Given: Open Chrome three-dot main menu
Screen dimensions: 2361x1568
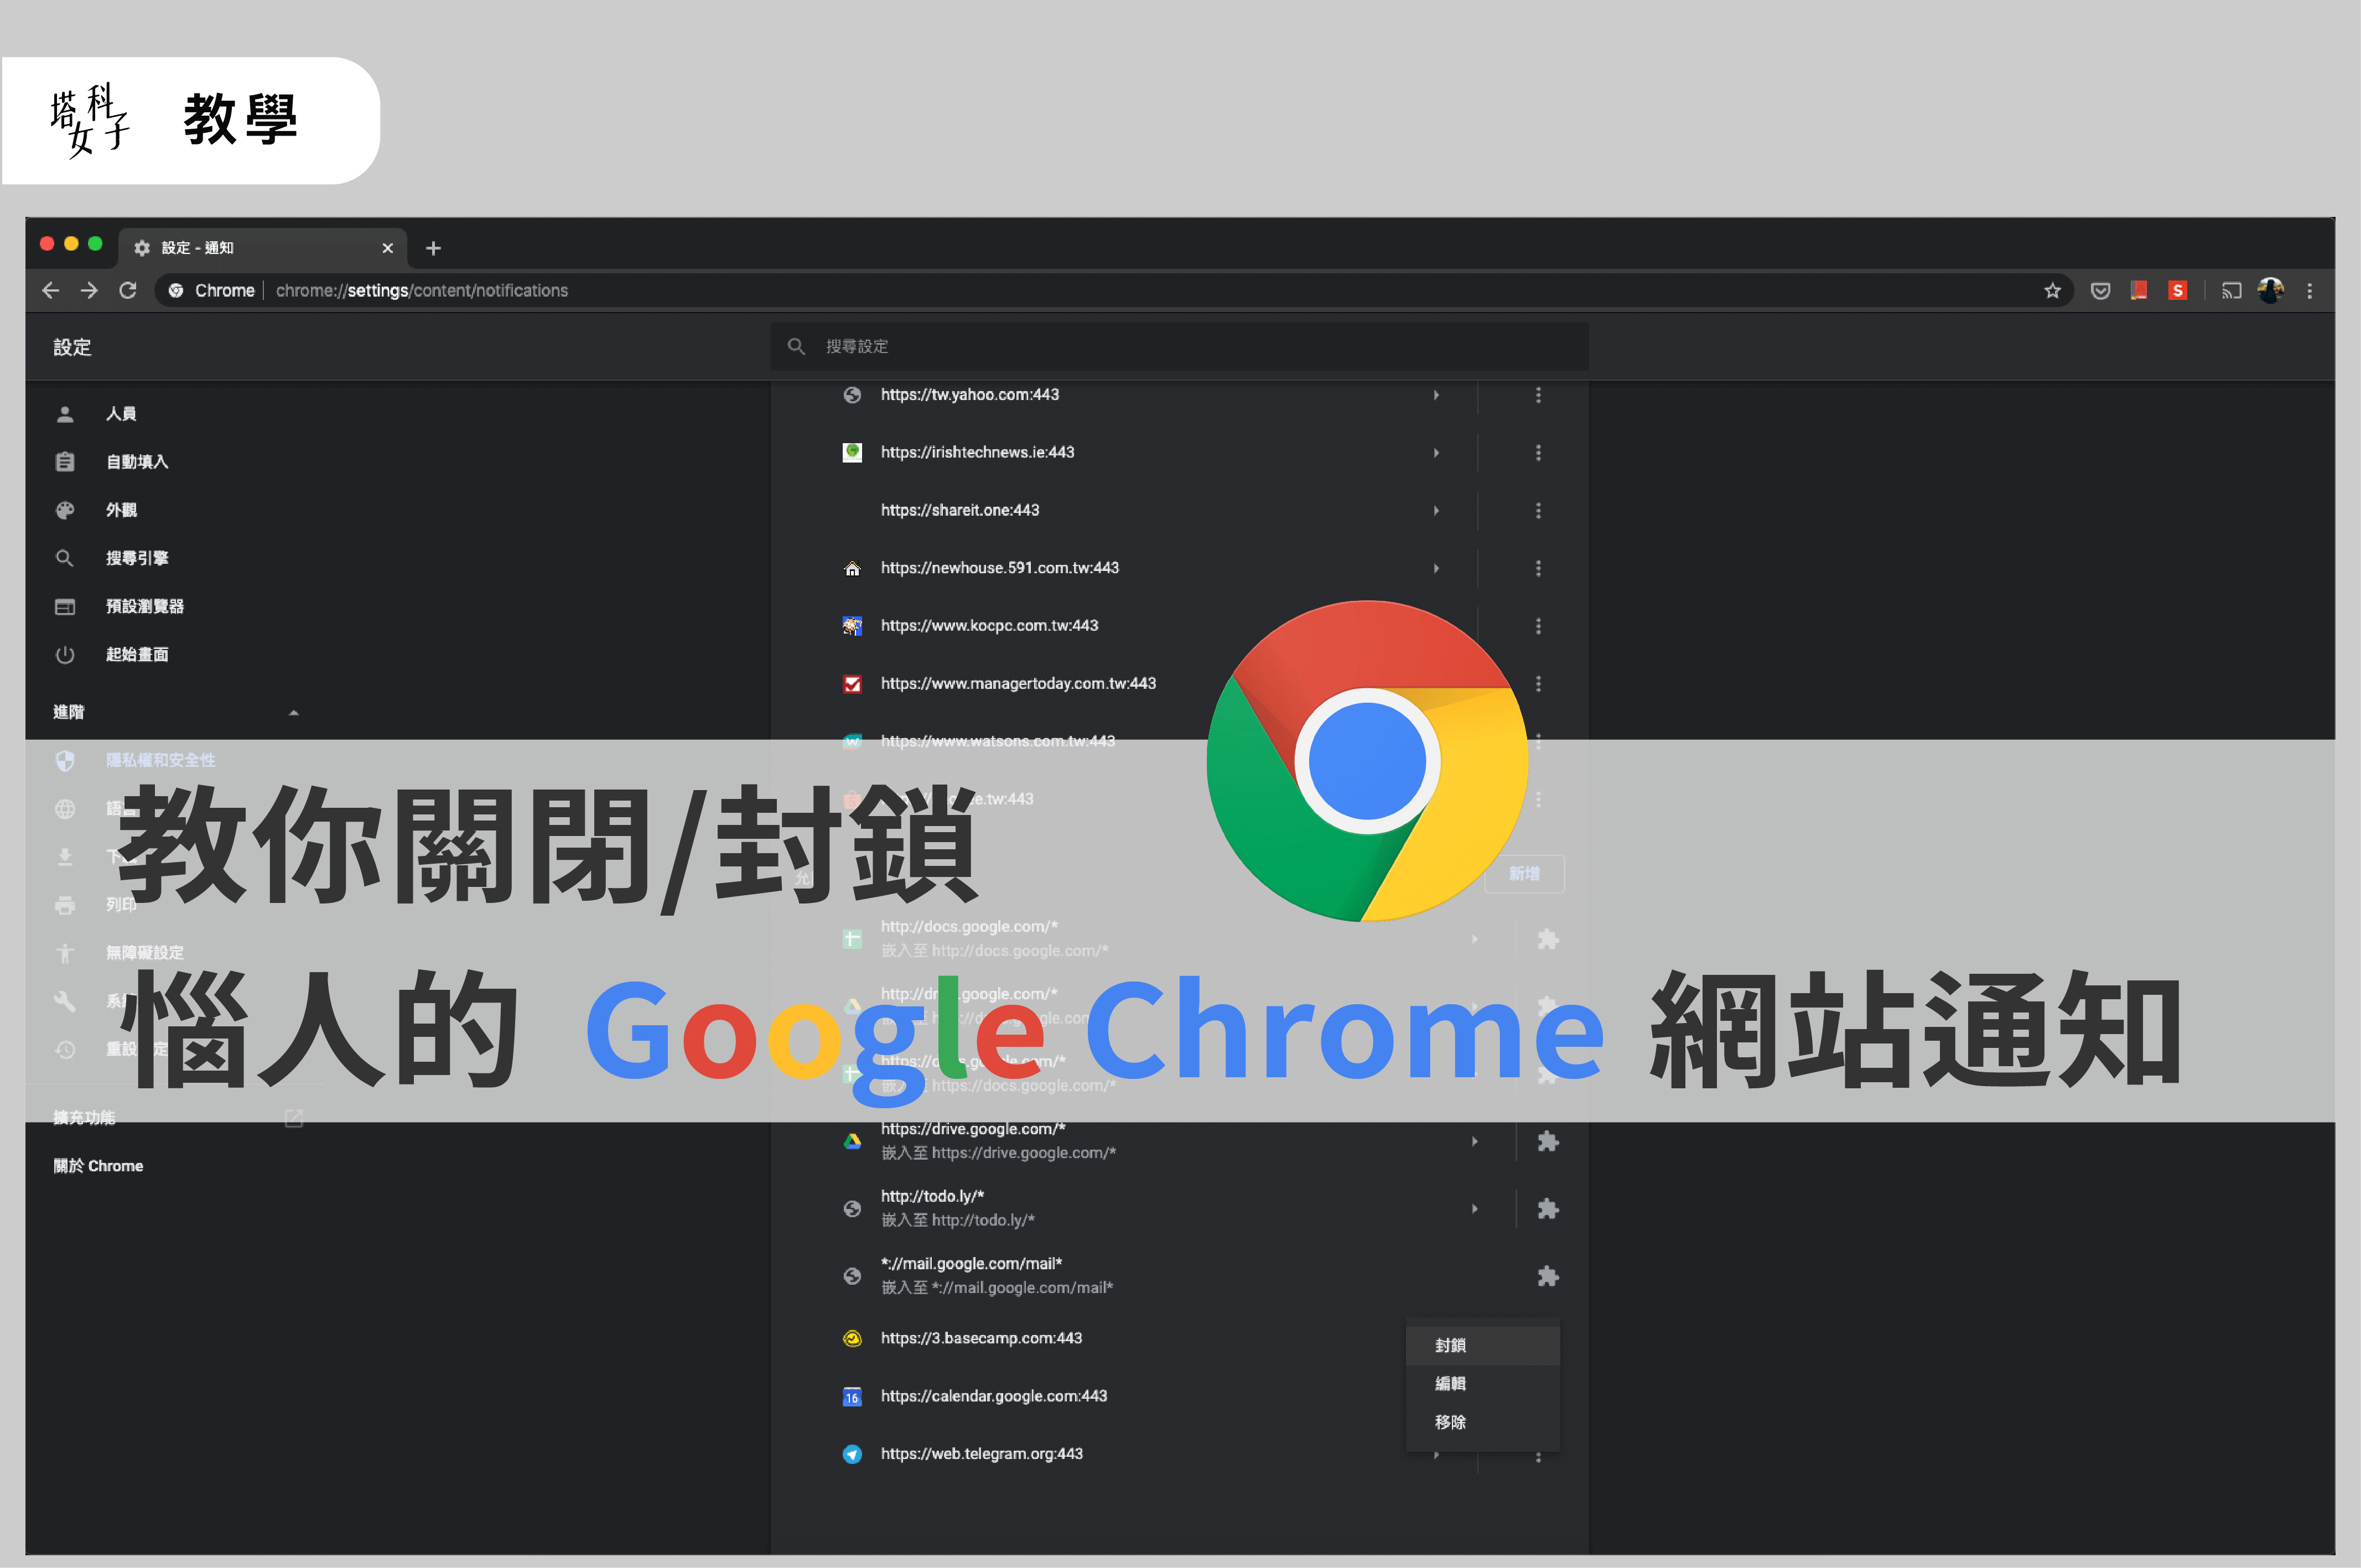Looking at the screenshot, I should 2309,291.
